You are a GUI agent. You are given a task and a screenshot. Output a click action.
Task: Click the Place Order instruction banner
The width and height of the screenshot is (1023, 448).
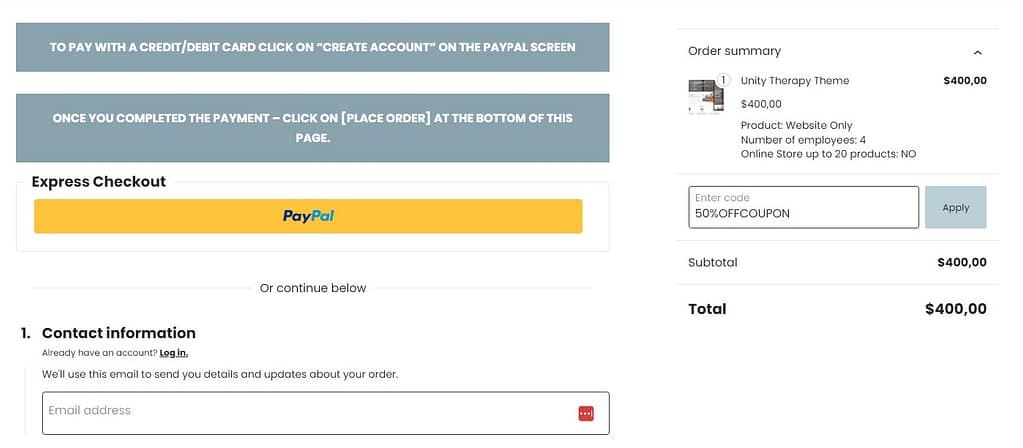(x=312, y=127)
